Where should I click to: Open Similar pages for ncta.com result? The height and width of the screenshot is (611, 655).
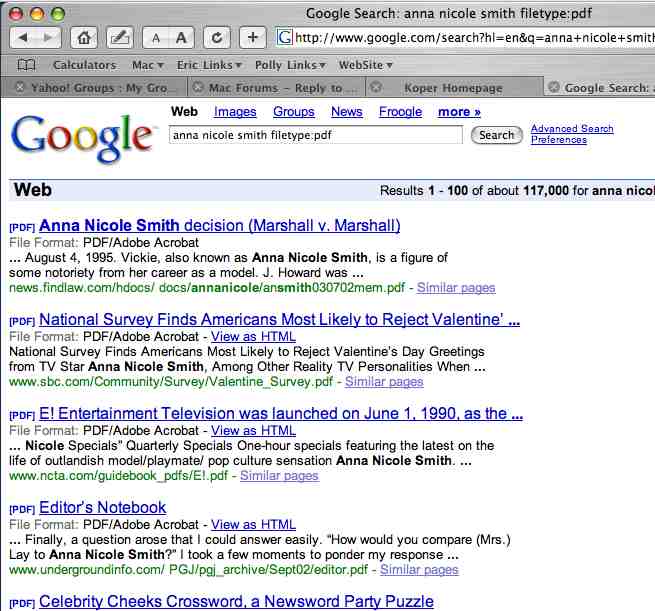coord(279,475)
